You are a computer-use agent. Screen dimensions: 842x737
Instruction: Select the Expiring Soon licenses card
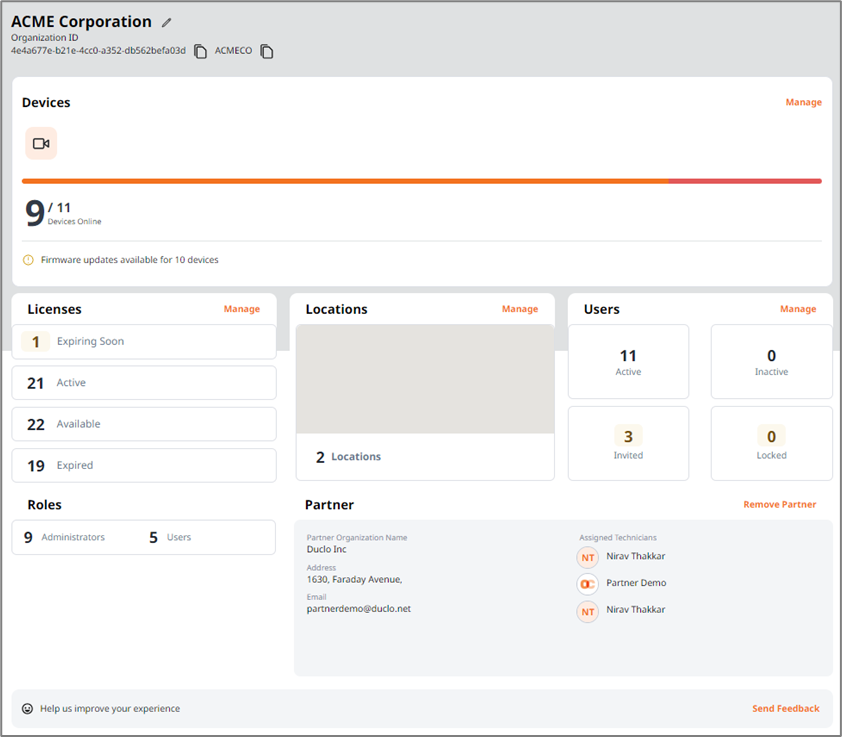[x=144, y=341]
